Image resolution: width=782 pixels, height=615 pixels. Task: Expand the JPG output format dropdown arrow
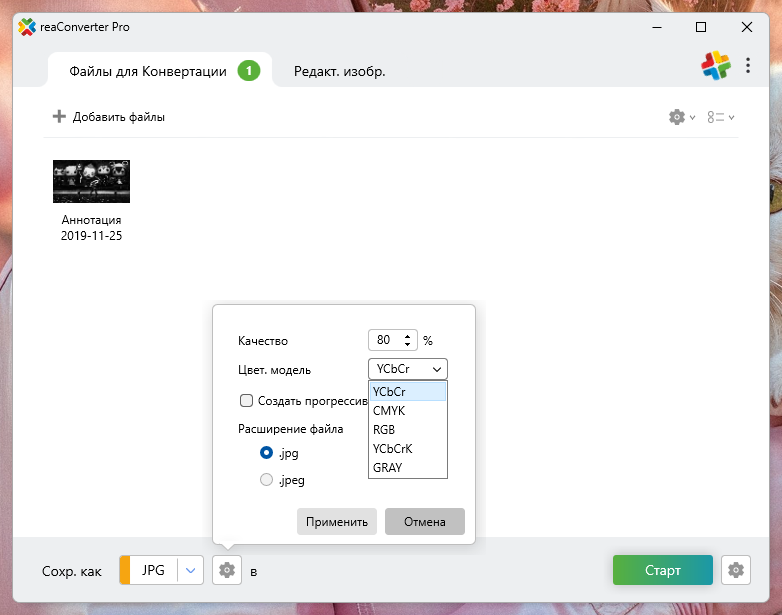click(191, 570)
